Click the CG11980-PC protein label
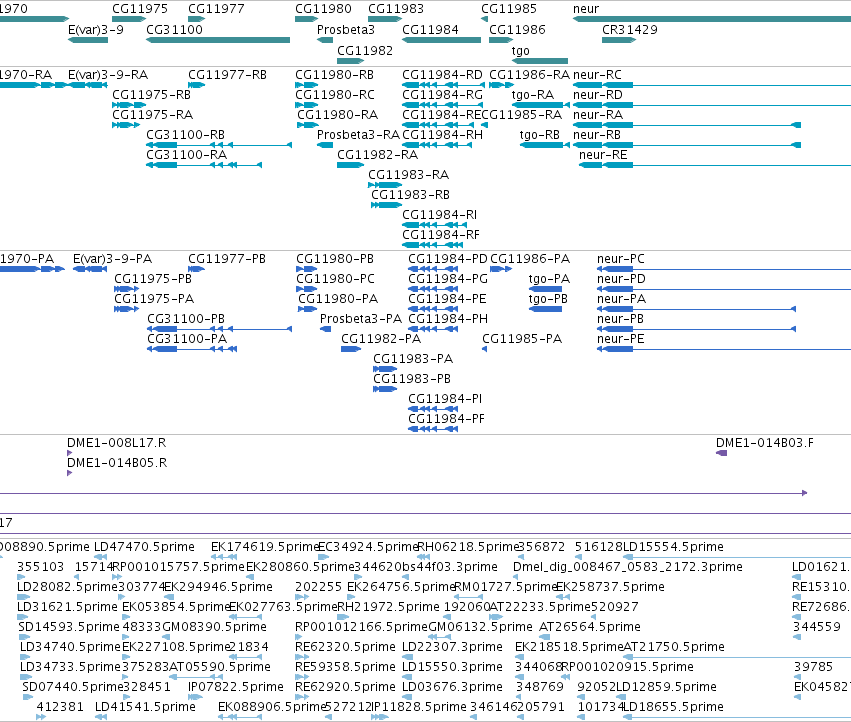Image resolution: width=851 pixels, height=722 pixels. (335, 279)
